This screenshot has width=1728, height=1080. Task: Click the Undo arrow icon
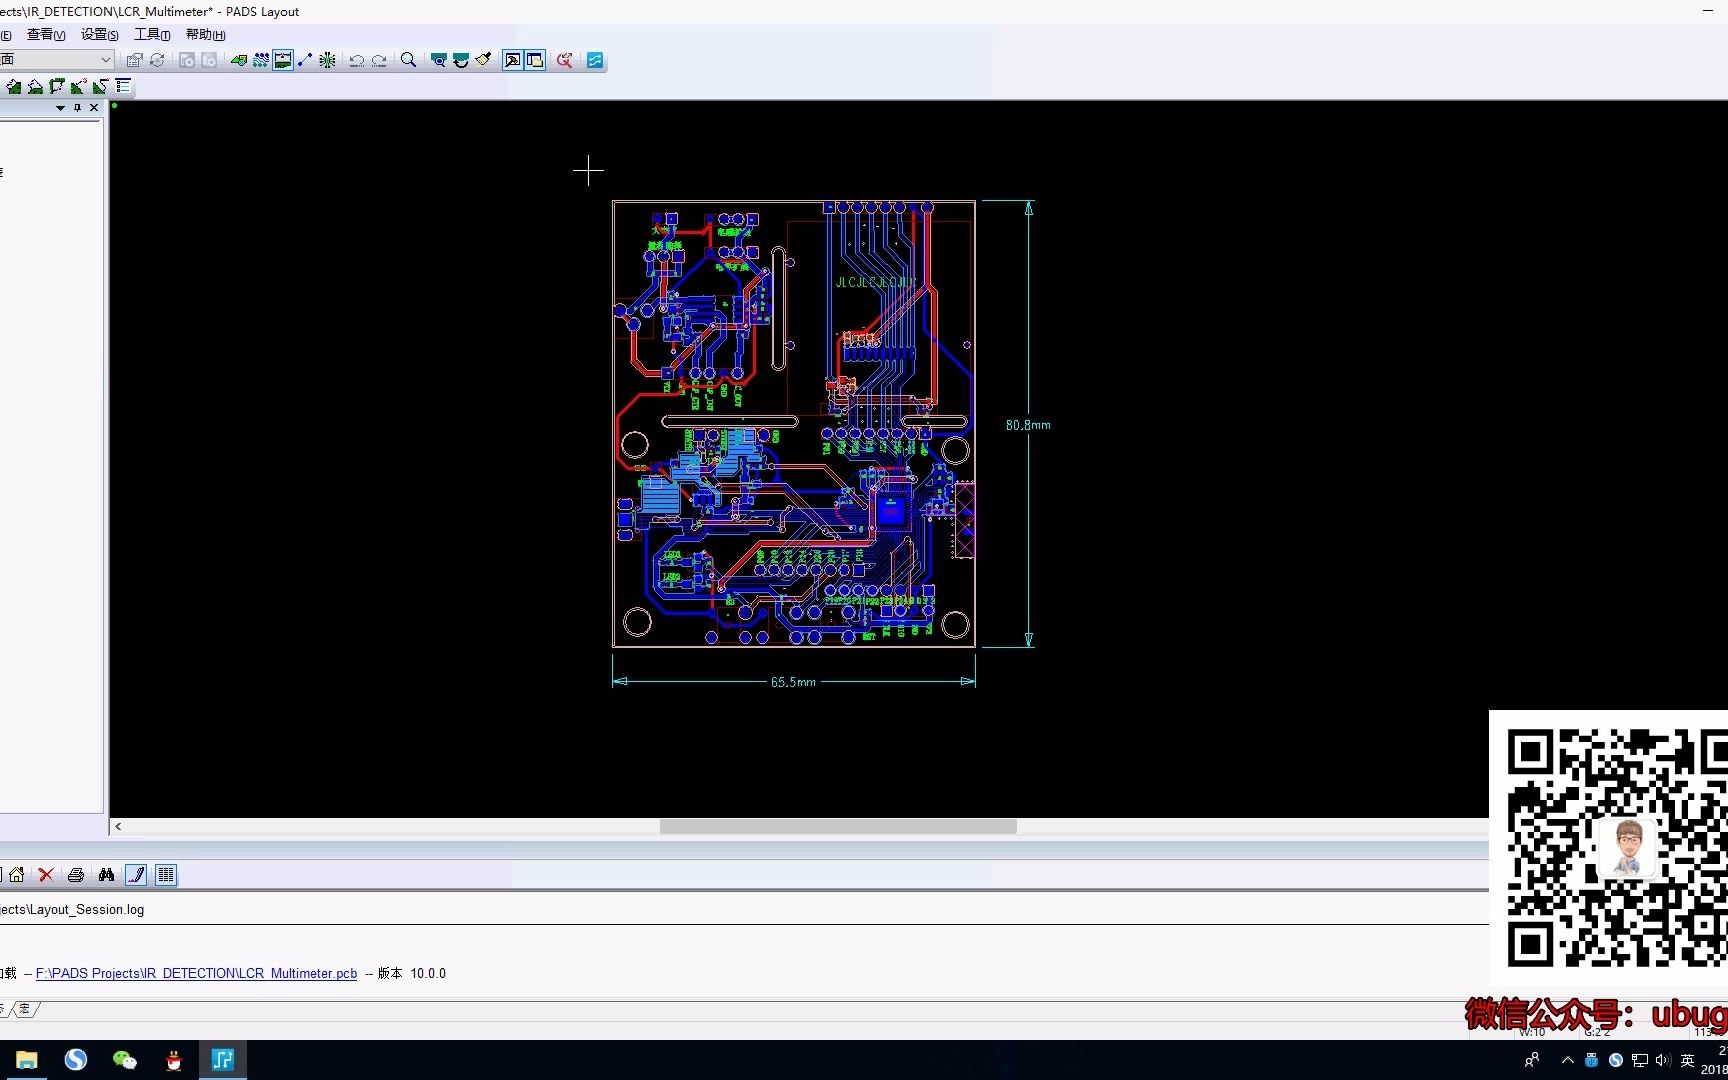coord(357,60)
